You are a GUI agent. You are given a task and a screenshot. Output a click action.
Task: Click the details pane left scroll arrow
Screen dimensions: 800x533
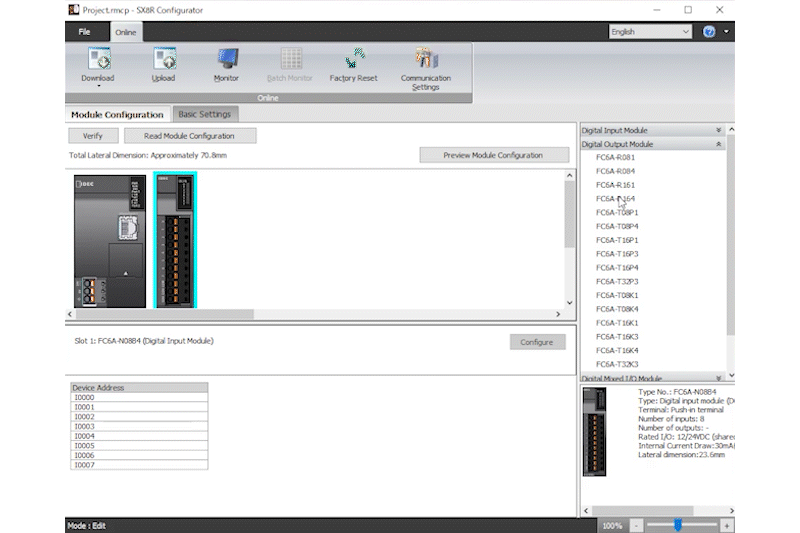click(x=586, y=510)
